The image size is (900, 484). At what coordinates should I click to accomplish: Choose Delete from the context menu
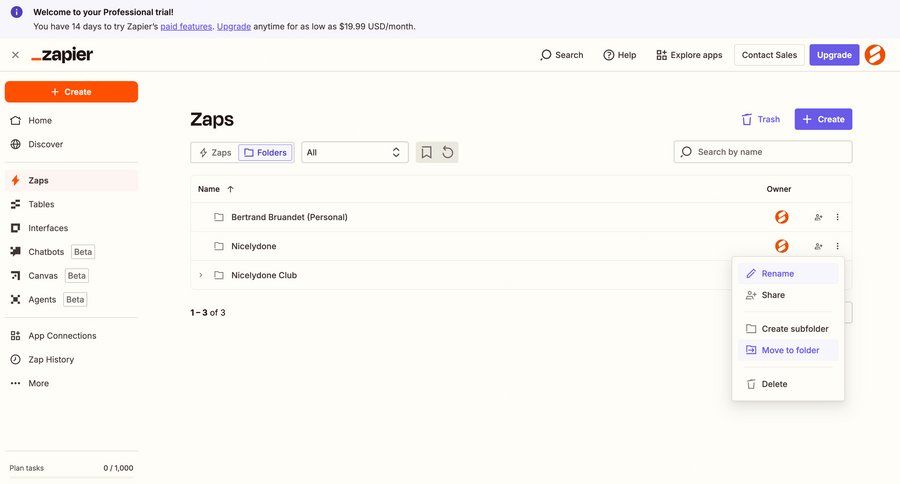pos(788,384)
